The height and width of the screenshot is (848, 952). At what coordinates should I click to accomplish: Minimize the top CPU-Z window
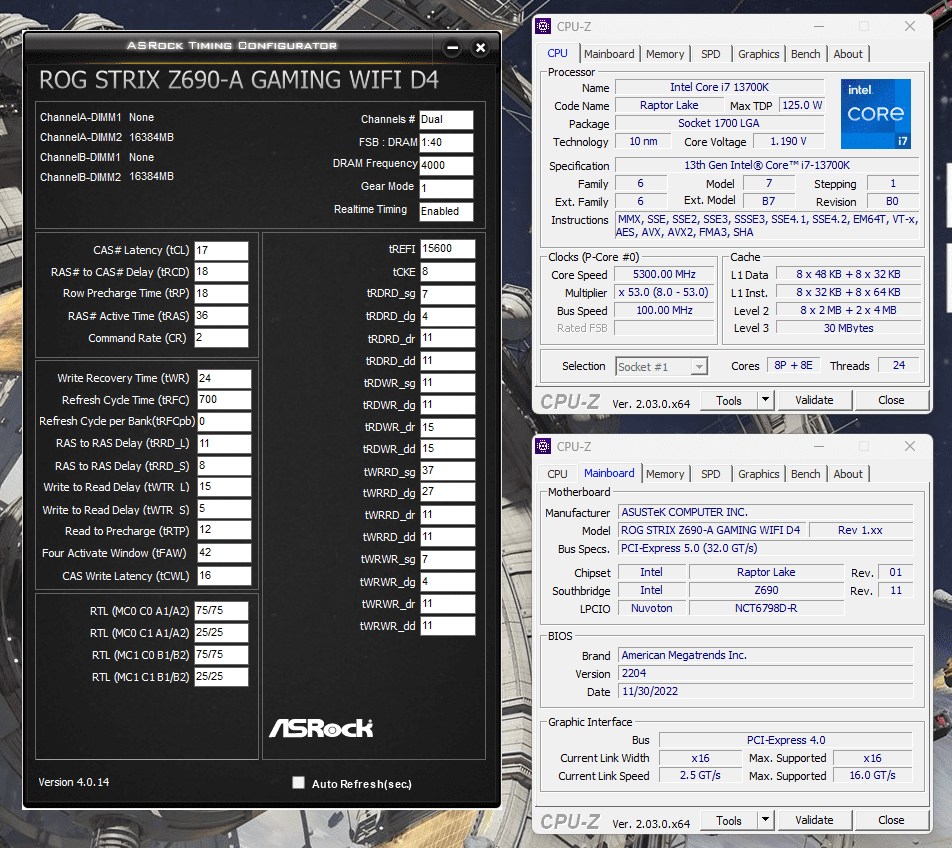click(819, 26)
